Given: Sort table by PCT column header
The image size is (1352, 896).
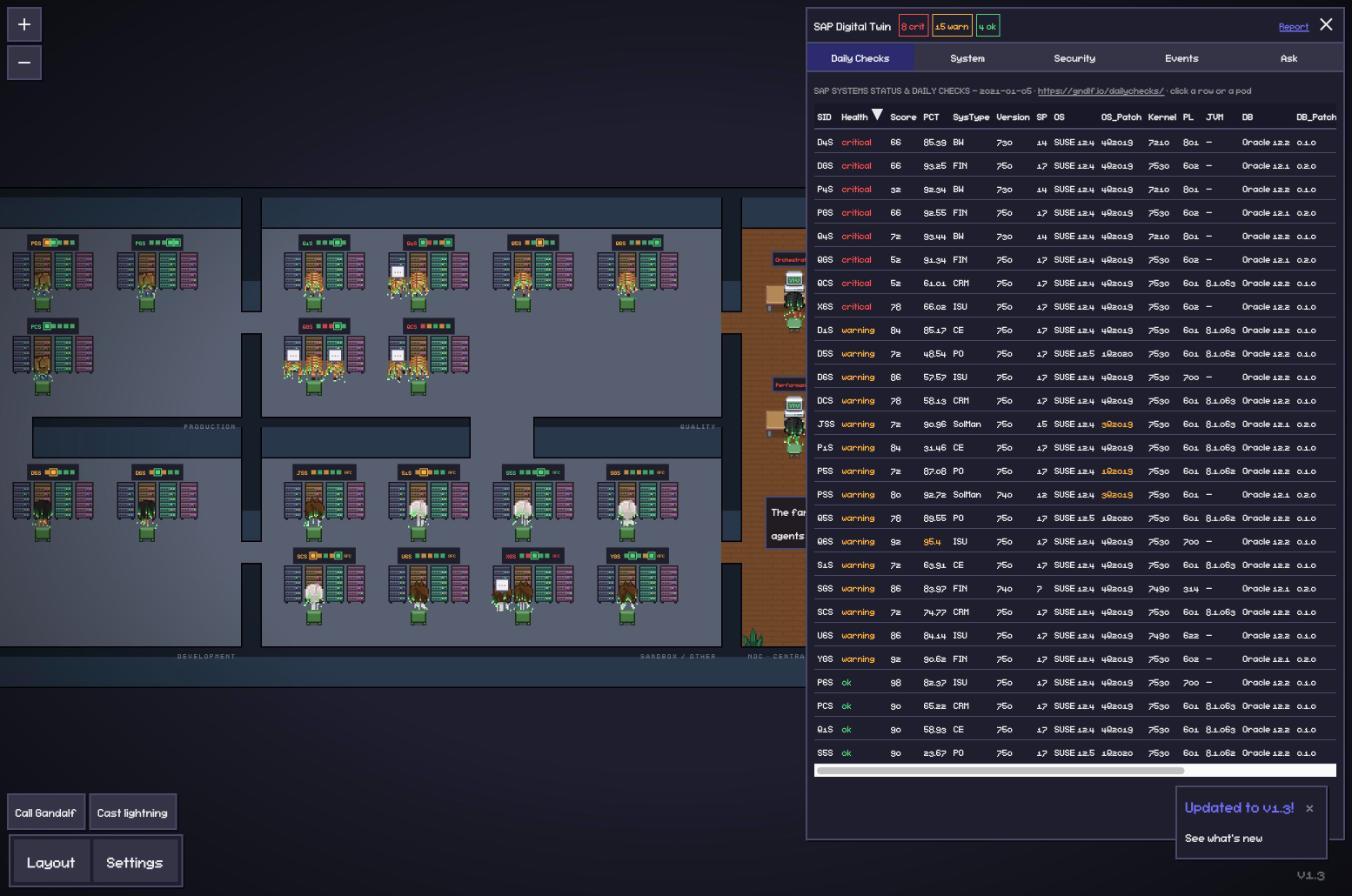Looking at the screenshot, I should [x=931, y=117].
